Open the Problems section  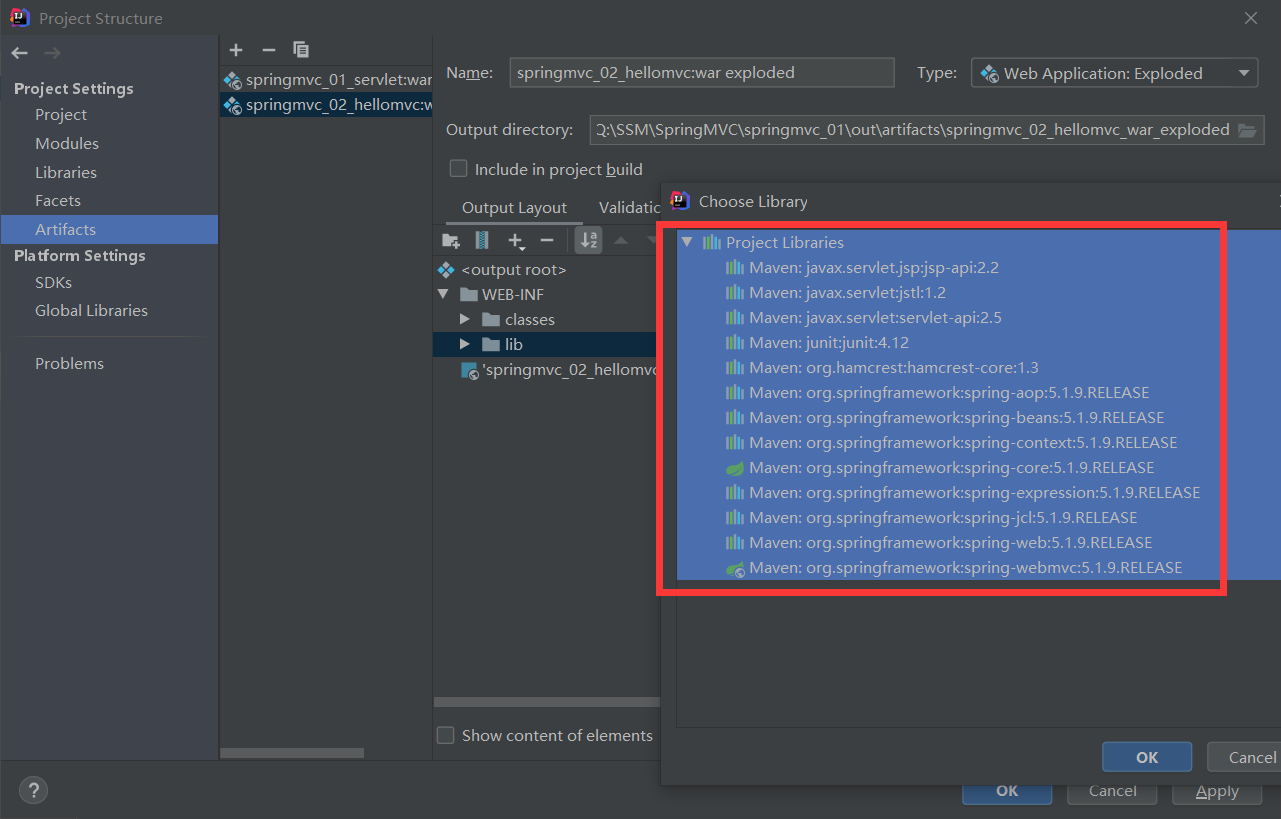[69, 363]
